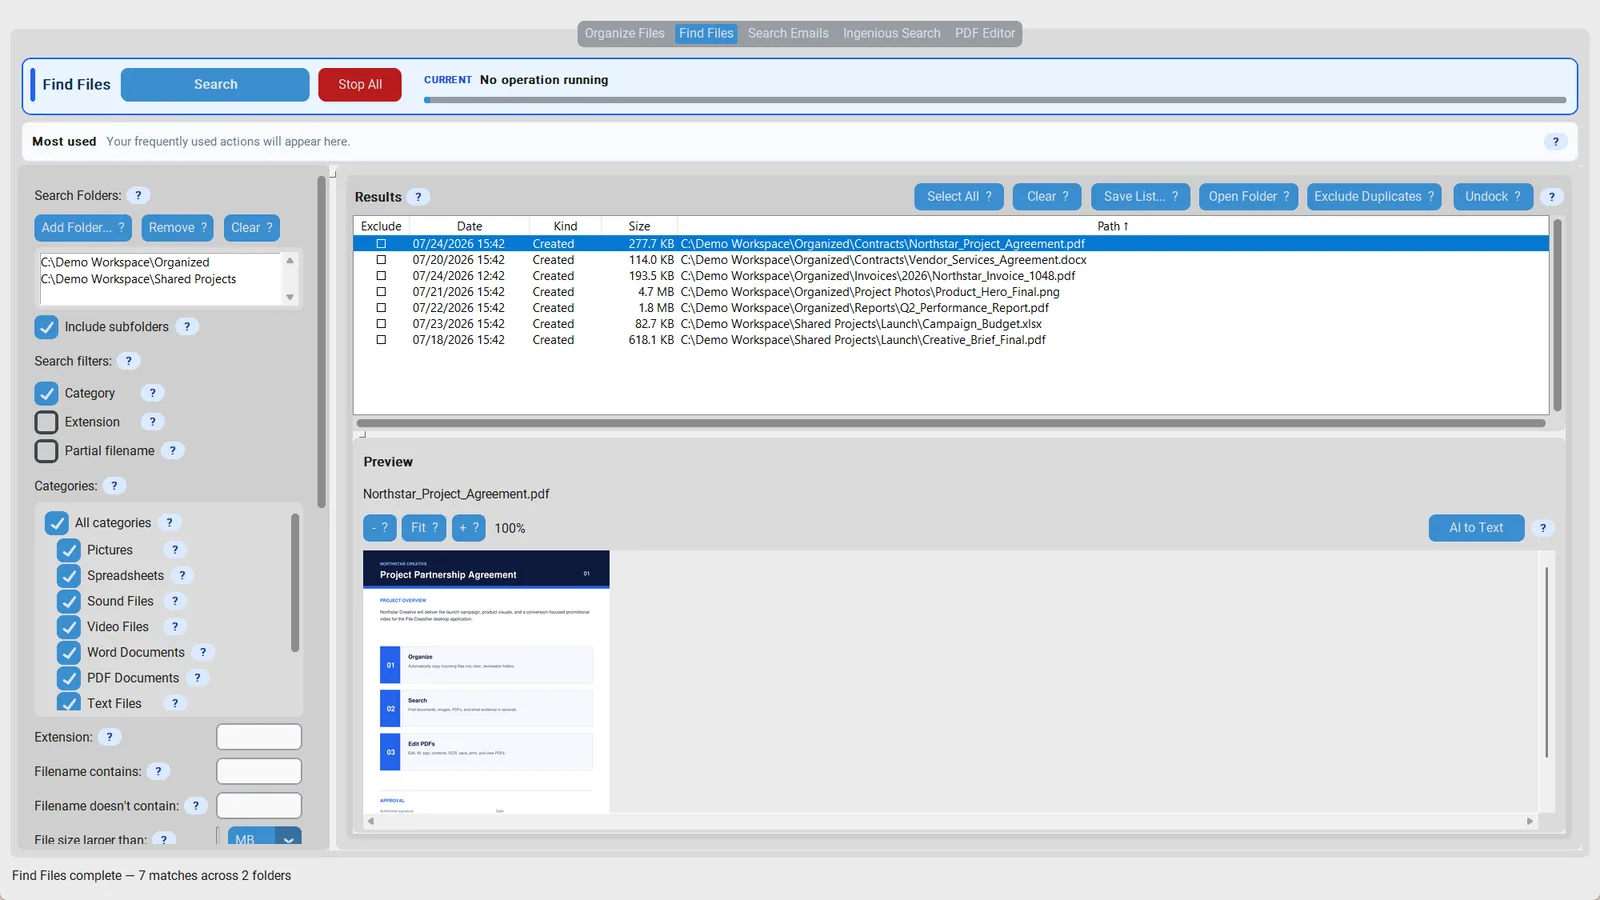Open help icon next to Word Documents
The image size is (1600, 900).
203,652
